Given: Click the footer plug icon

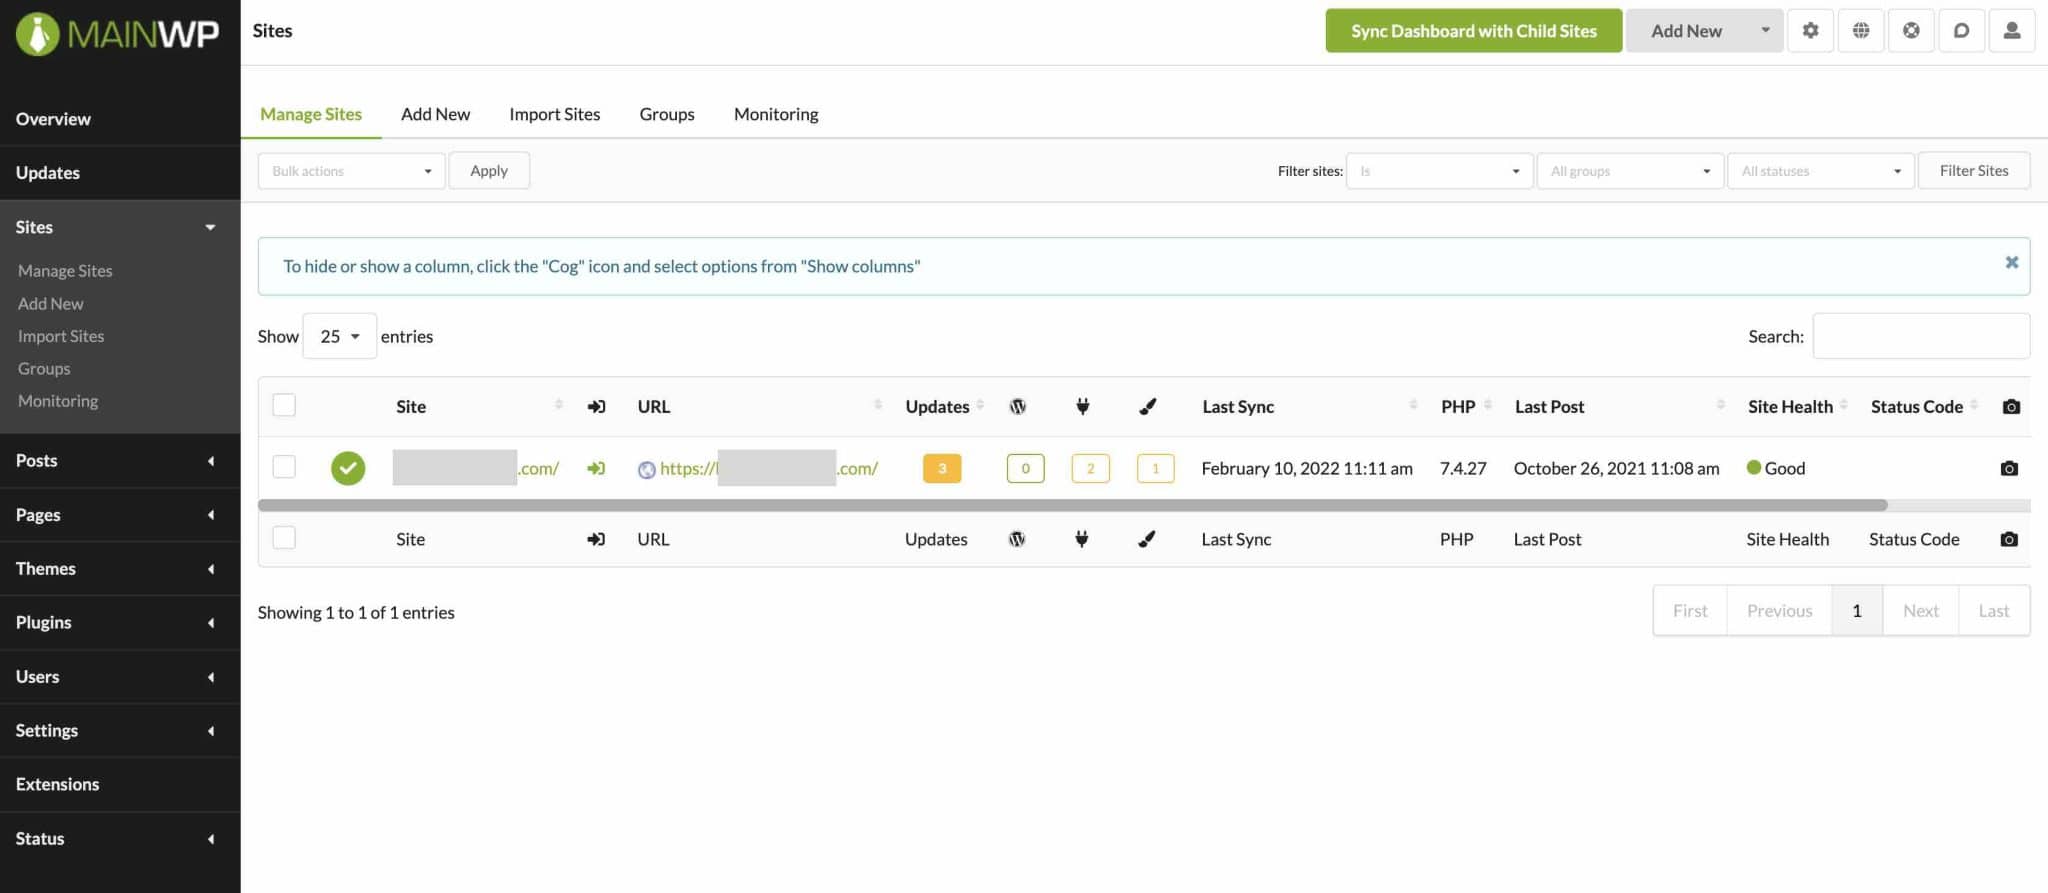Looking at the screenshot, I should pos(1081,539).
